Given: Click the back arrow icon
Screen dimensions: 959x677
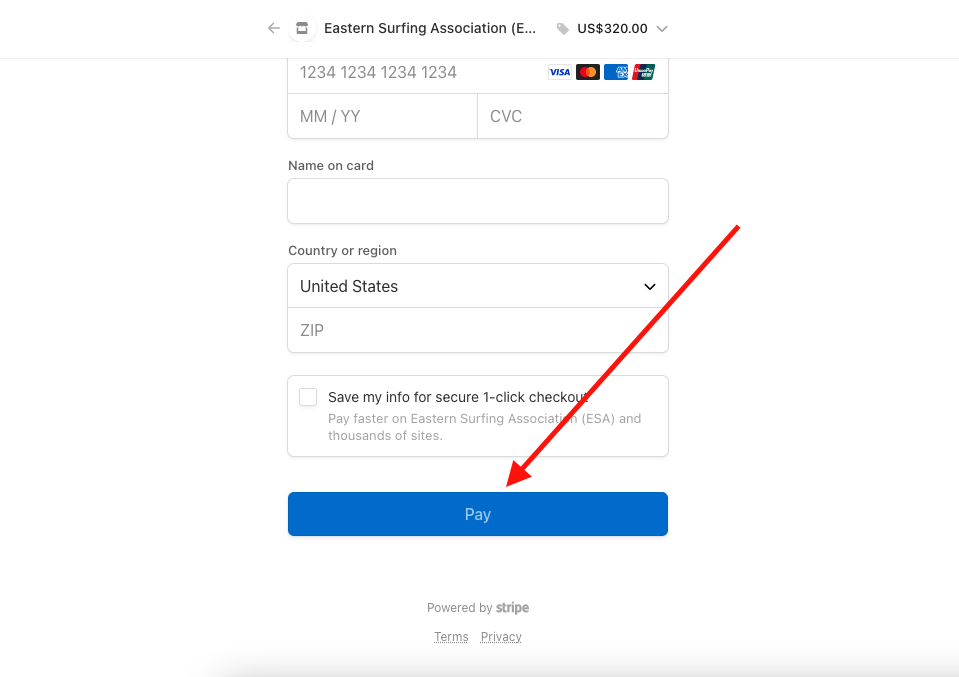Looking at the screenshot, I should pyautogui.click(x=273, y=28).
